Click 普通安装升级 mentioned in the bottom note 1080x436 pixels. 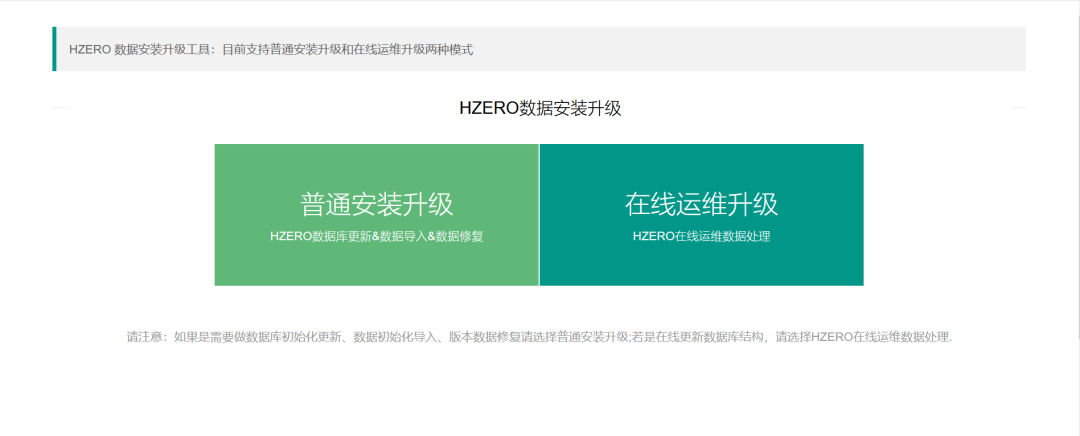[x=592, y=337]
